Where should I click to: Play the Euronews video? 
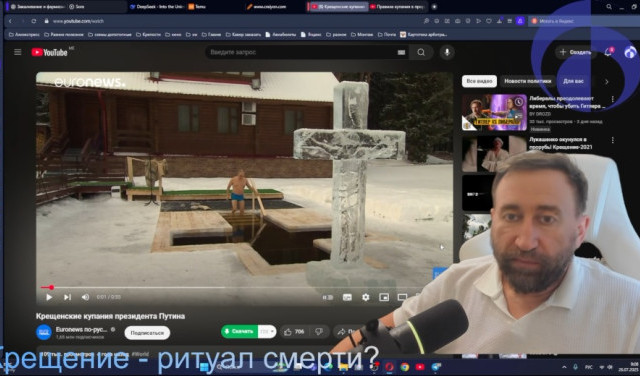click(x=49, y=297)
